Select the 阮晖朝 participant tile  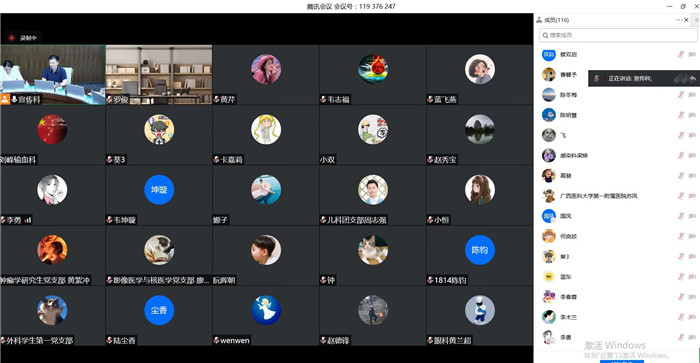pos(266,256)
